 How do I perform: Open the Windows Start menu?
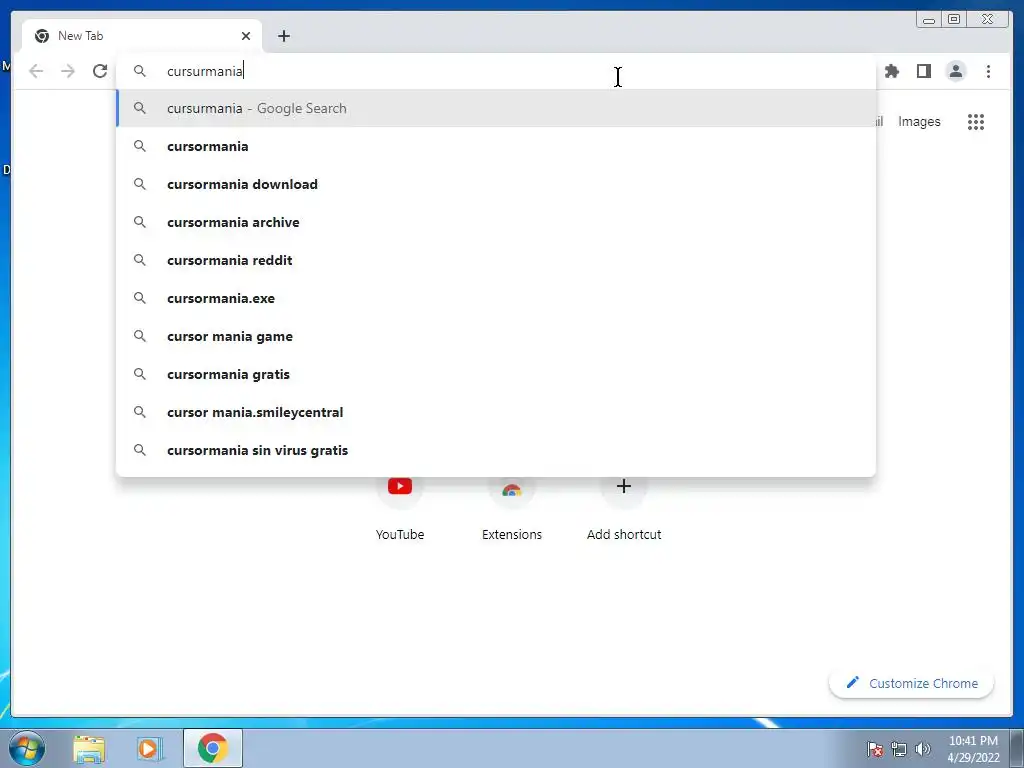pos(27,748)
